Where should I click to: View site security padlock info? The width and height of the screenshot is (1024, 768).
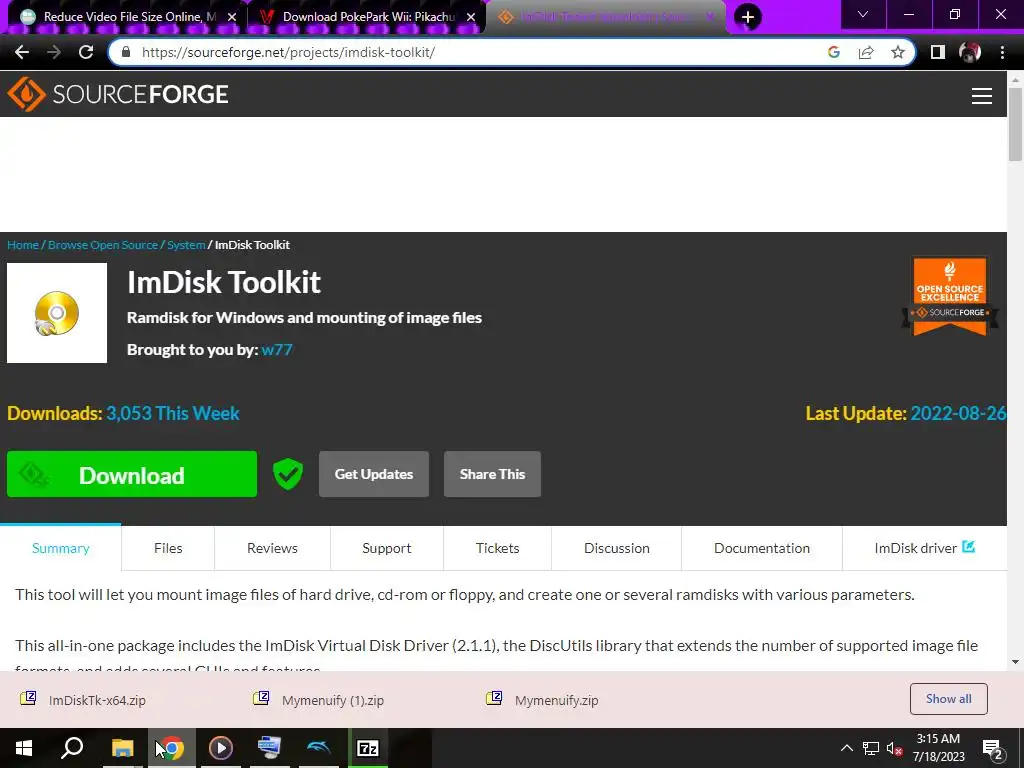point(126,52)
